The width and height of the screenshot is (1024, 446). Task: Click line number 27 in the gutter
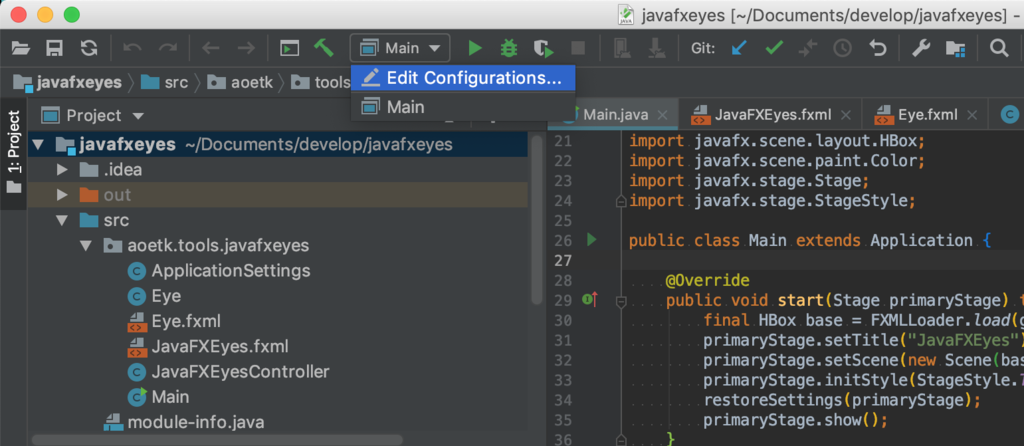tap(563, 260)
